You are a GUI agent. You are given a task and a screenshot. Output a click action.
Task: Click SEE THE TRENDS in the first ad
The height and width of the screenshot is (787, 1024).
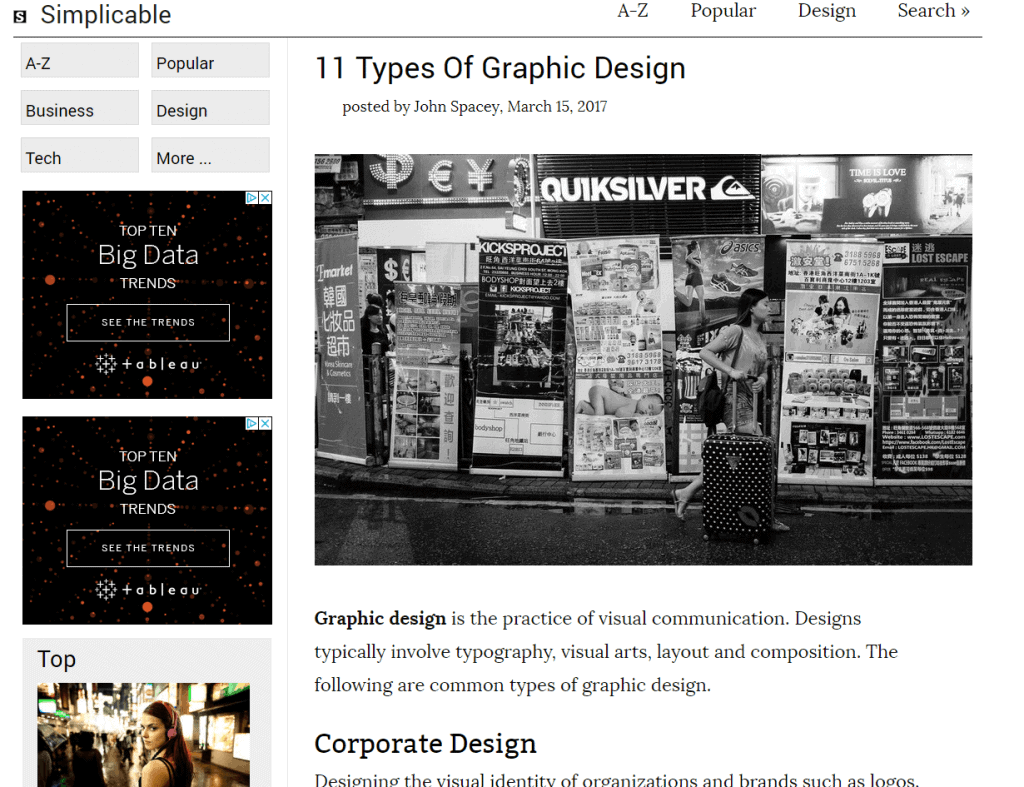pyautogui.click(x=148, y=323)
